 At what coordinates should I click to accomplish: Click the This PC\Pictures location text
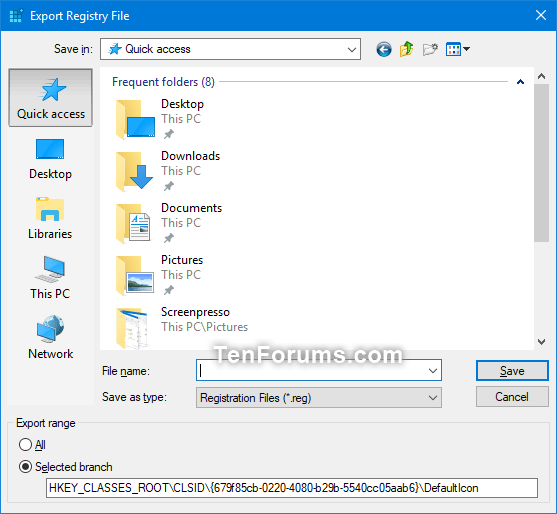pyautogui.click(x=205, y=327)
